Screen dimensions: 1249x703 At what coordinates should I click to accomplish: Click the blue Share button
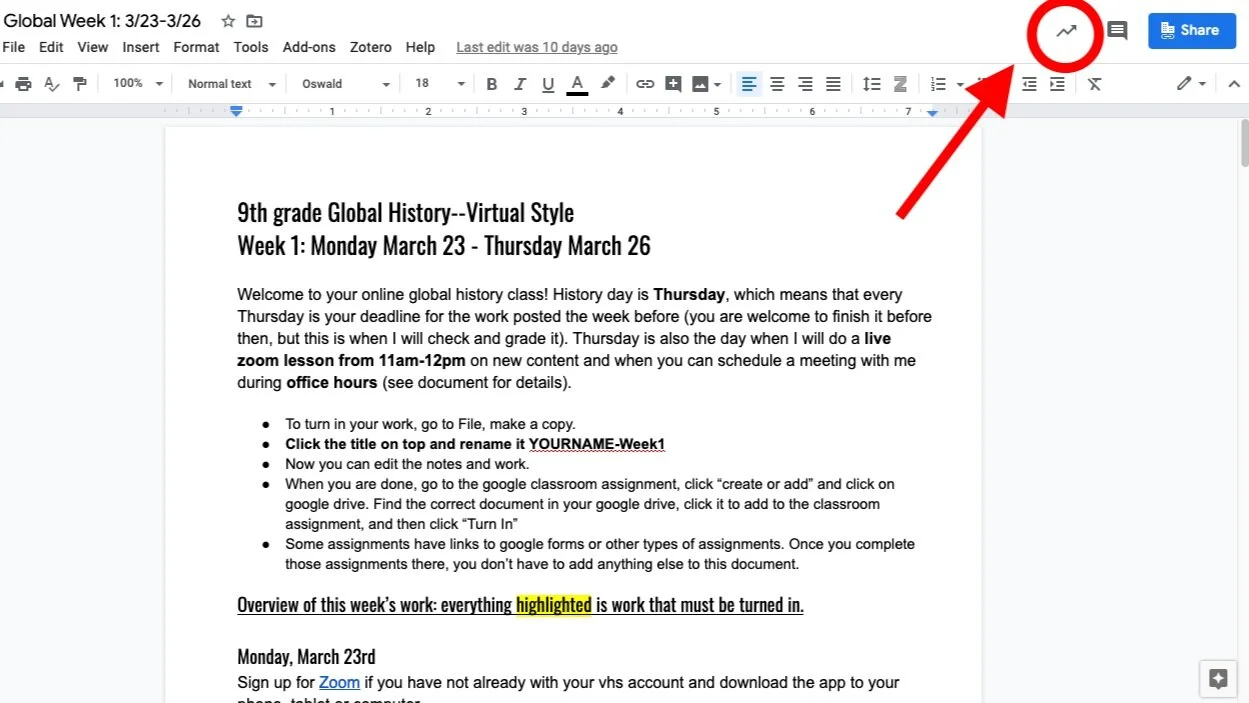1191,30
